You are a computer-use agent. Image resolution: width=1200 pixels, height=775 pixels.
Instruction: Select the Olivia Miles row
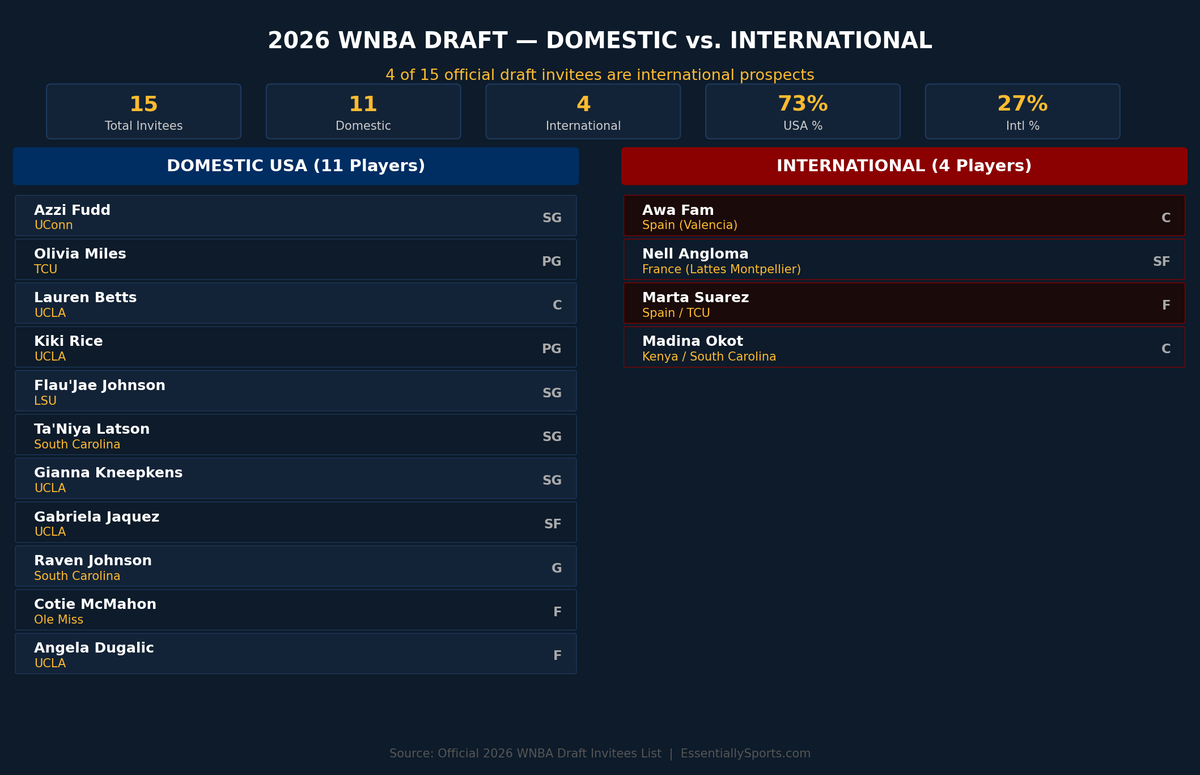point(296,260)
